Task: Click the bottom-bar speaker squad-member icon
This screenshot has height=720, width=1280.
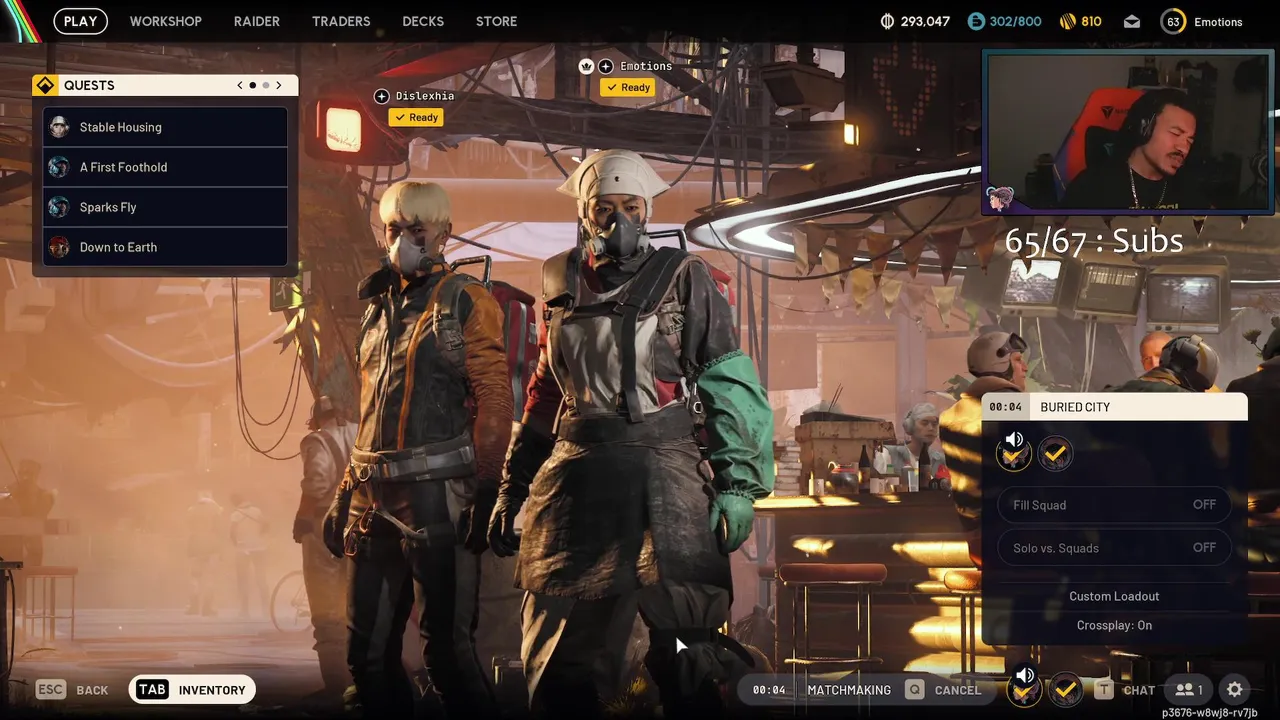Action: click(1025, 687)
